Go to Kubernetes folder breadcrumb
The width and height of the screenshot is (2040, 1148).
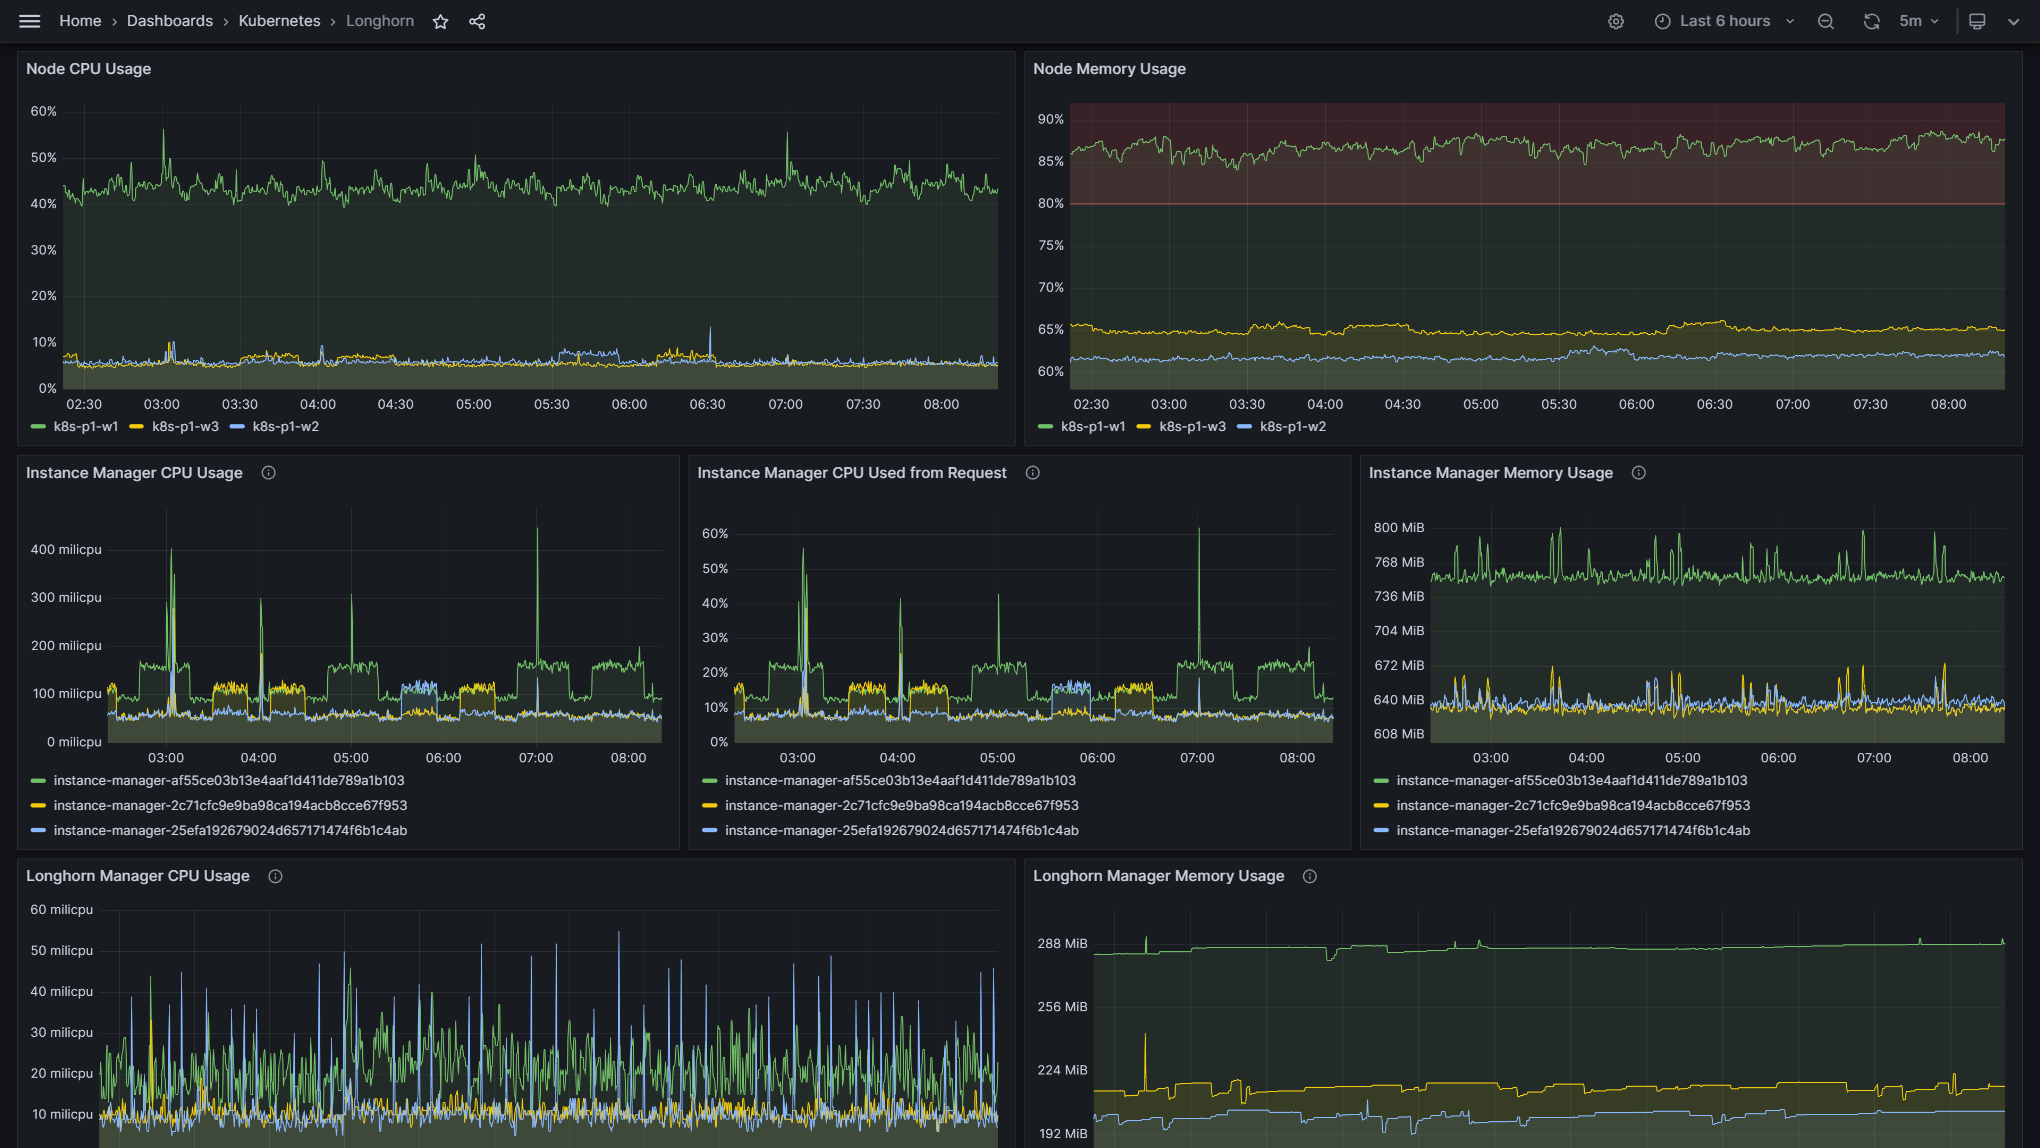pyautogui.click(x=279, y=21)
